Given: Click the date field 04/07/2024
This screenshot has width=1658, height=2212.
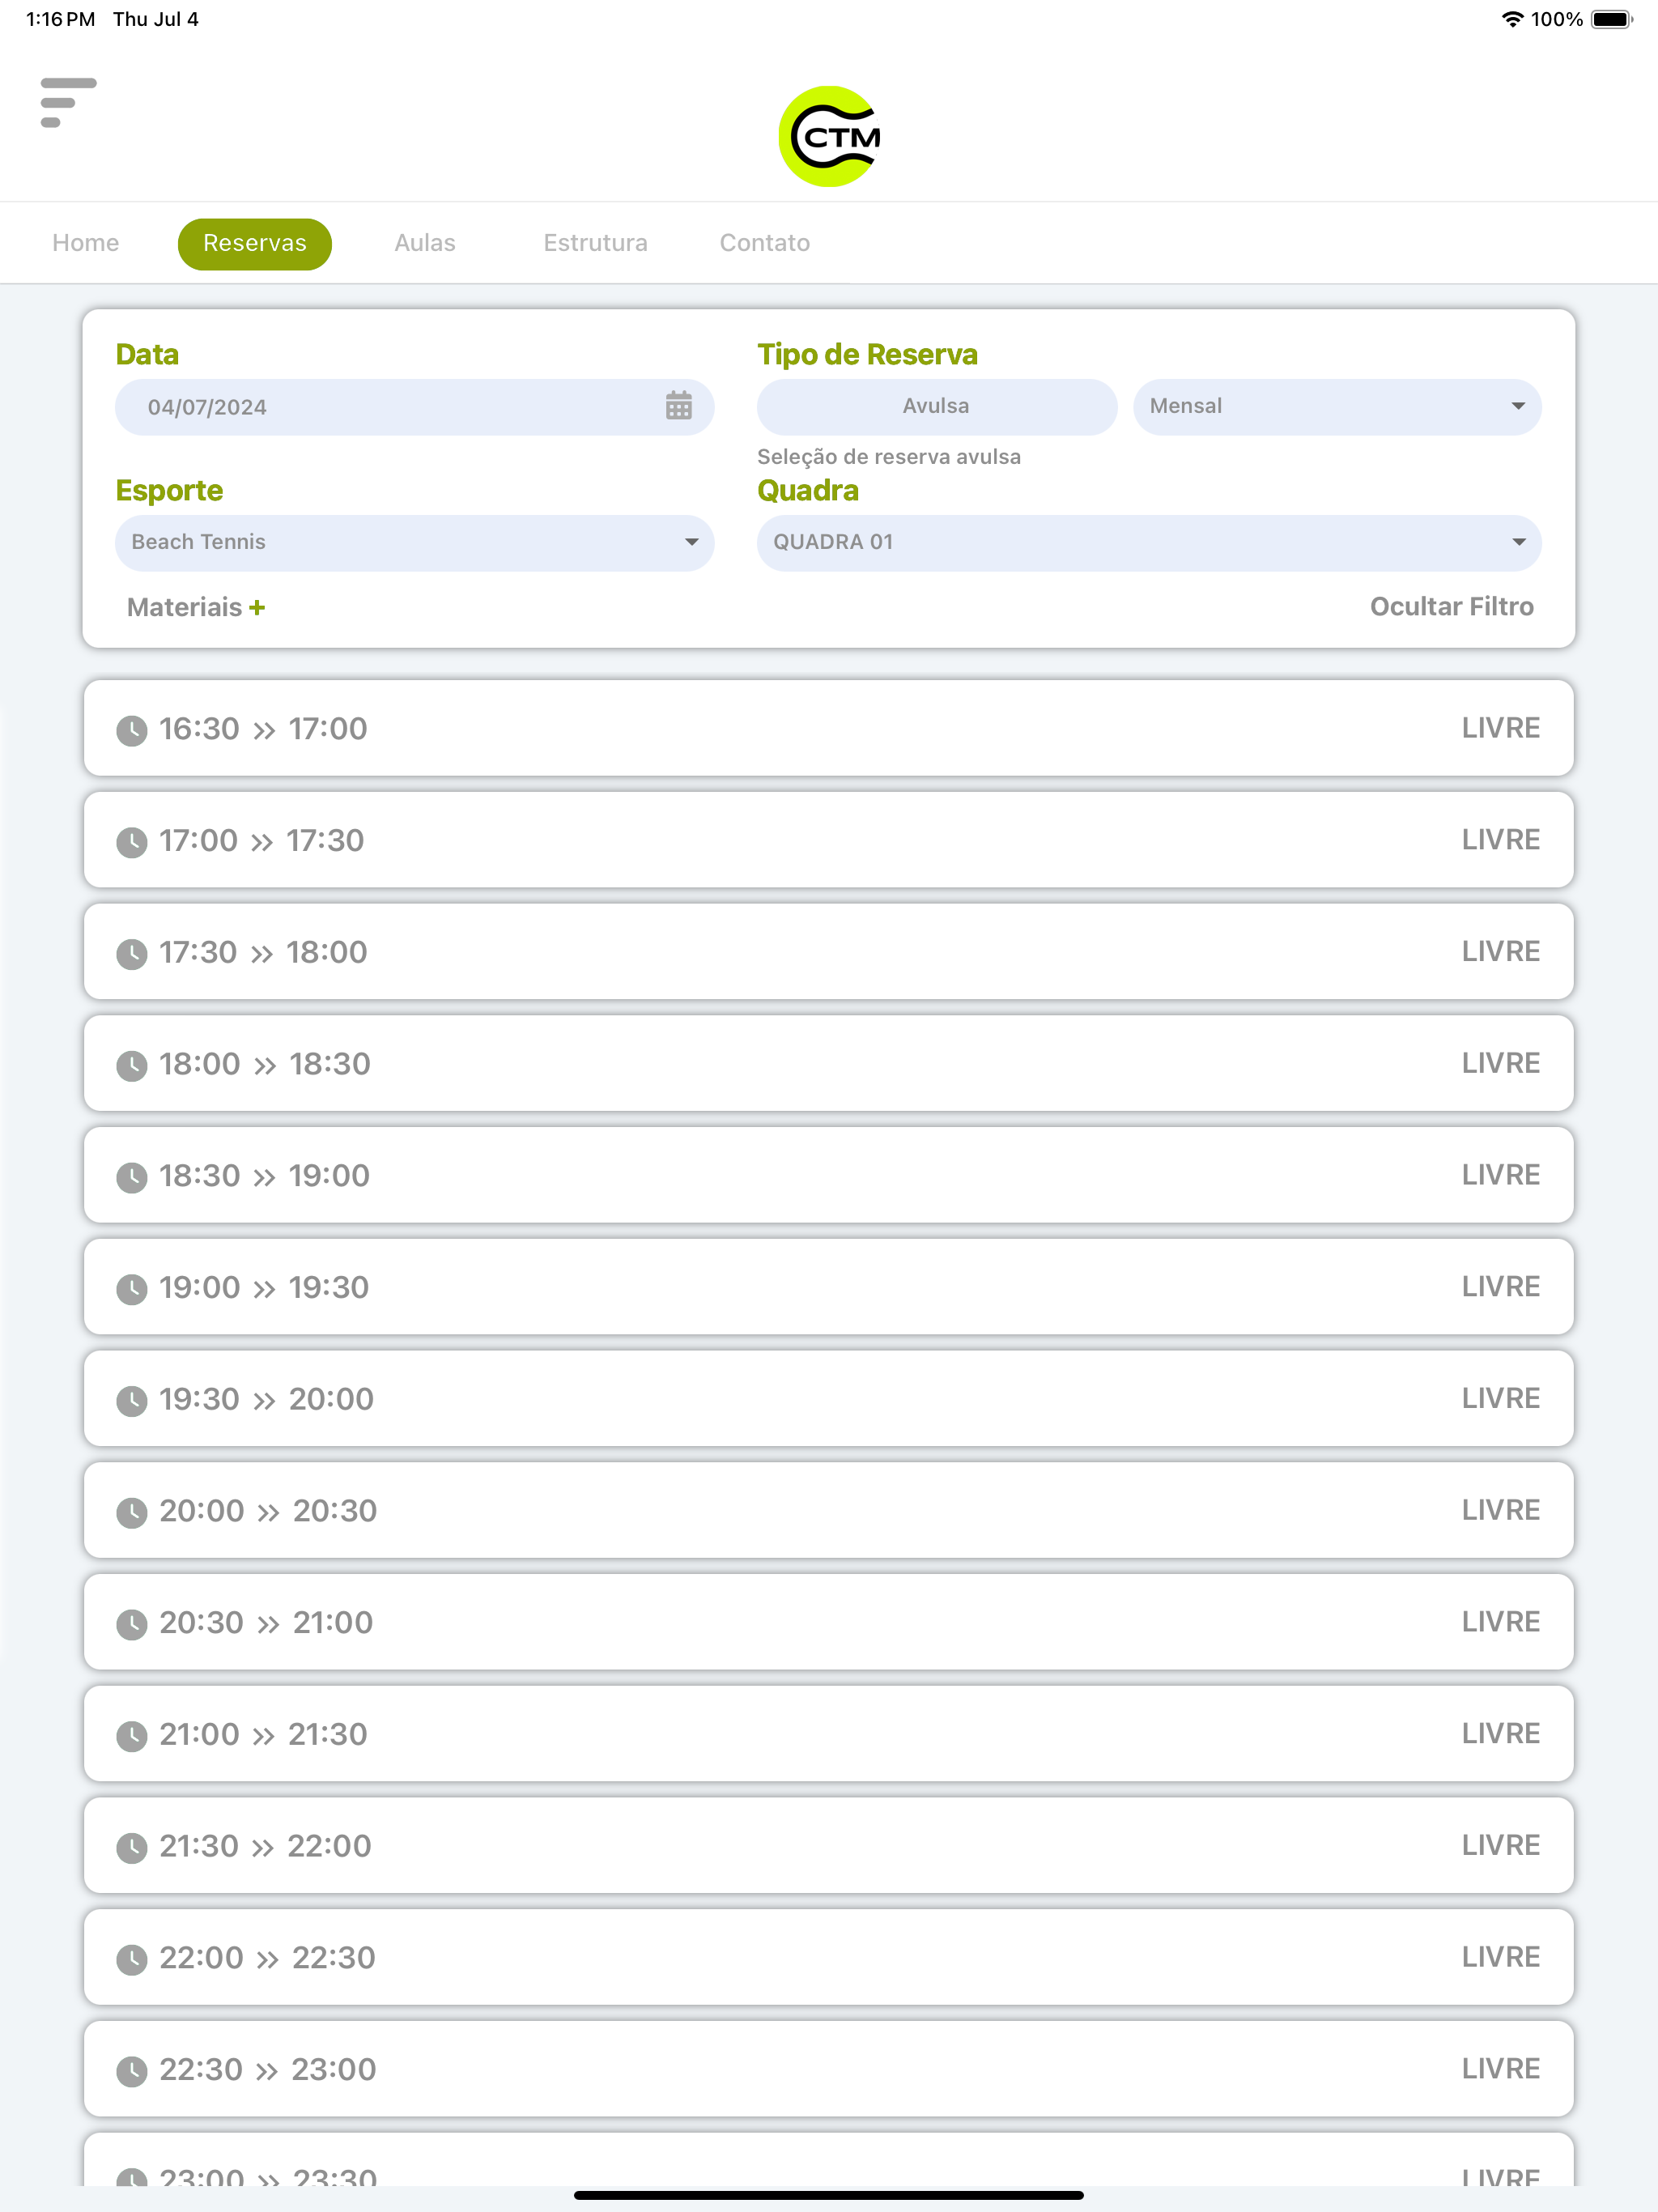Looking at the screenshot, I should (x=414, y=407).
